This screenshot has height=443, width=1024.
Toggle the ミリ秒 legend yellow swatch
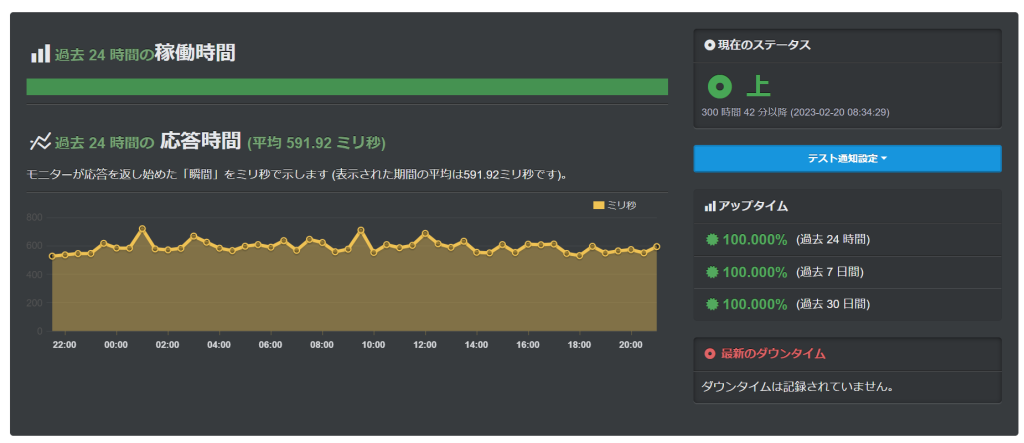click(599, 205)
